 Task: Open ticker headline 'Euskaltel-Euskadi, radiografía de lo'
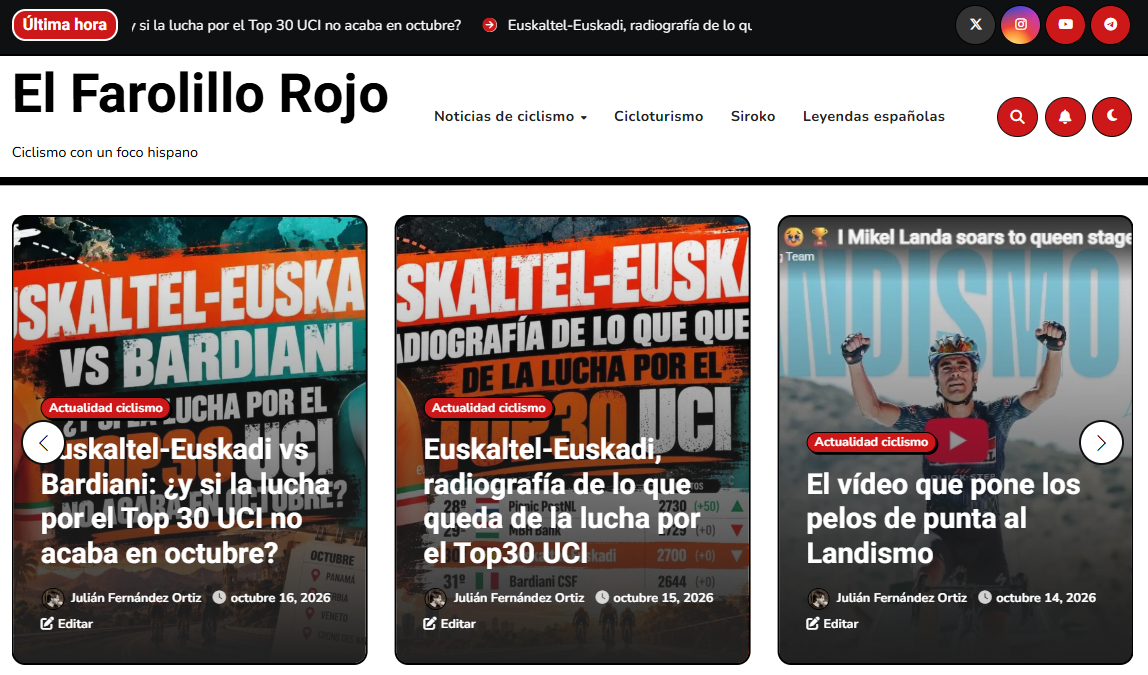click(x=629, y=25)
